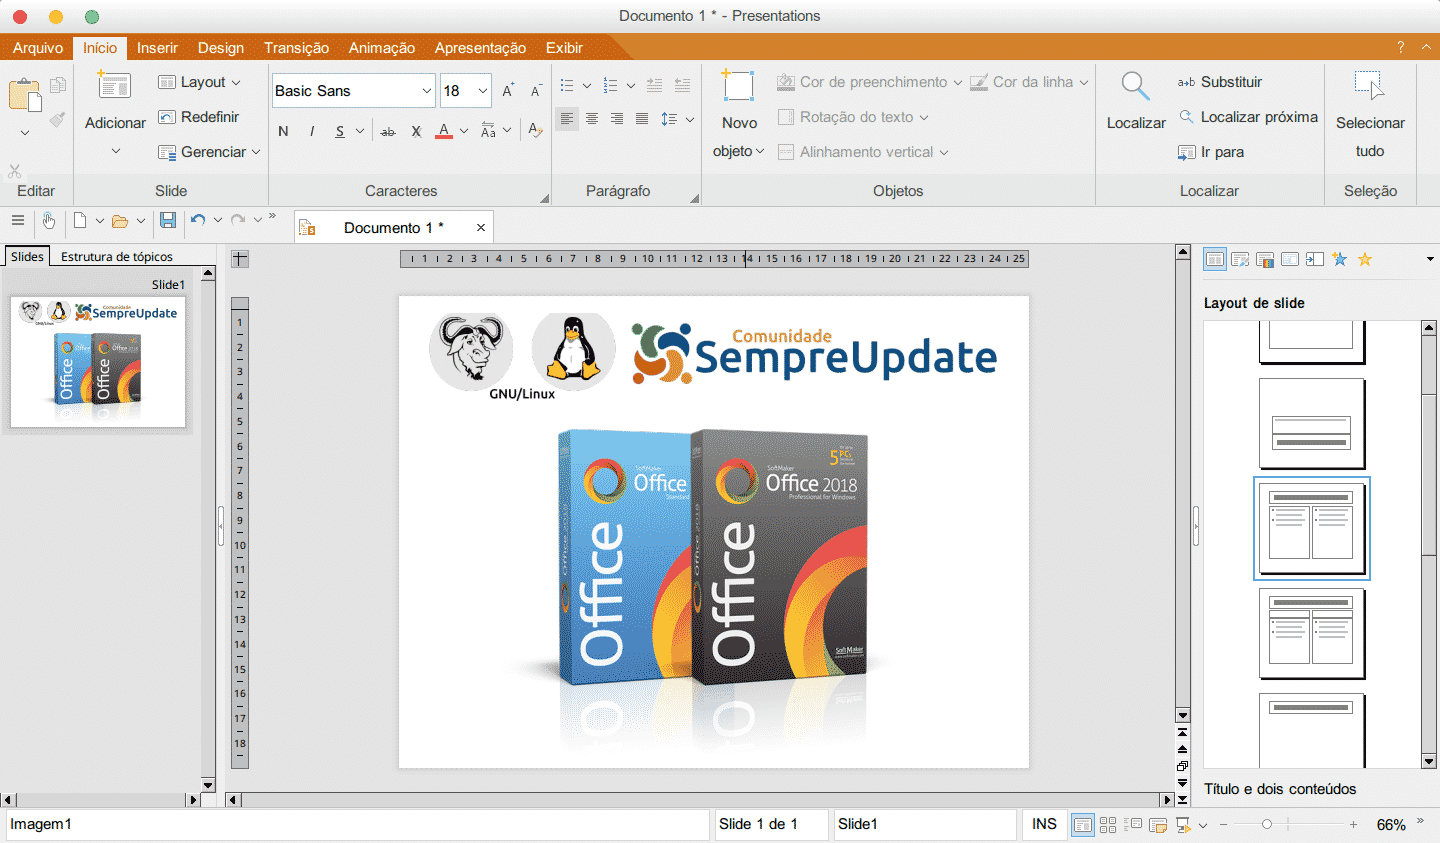This screenshot has width=1440, height=843.
Task: Click the Save floppy disk icon
Action: pos(168,220)
